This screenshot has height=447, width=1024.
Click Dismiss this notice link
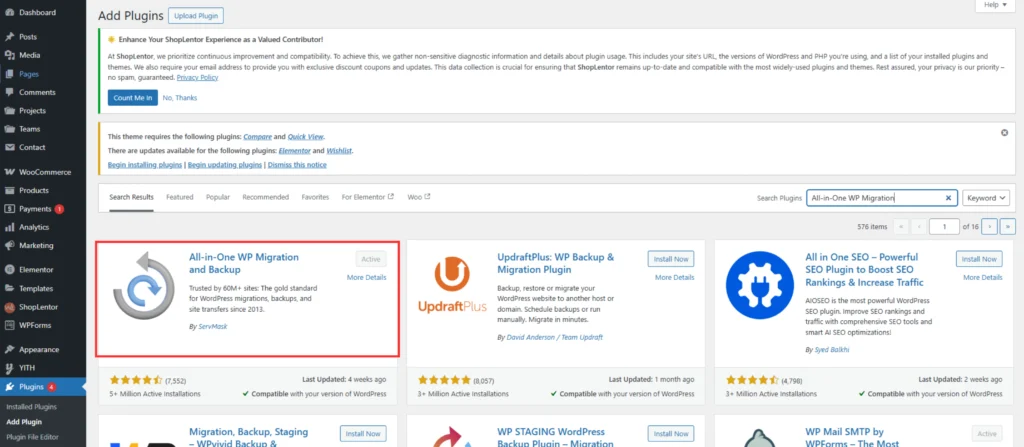point(297,165)
